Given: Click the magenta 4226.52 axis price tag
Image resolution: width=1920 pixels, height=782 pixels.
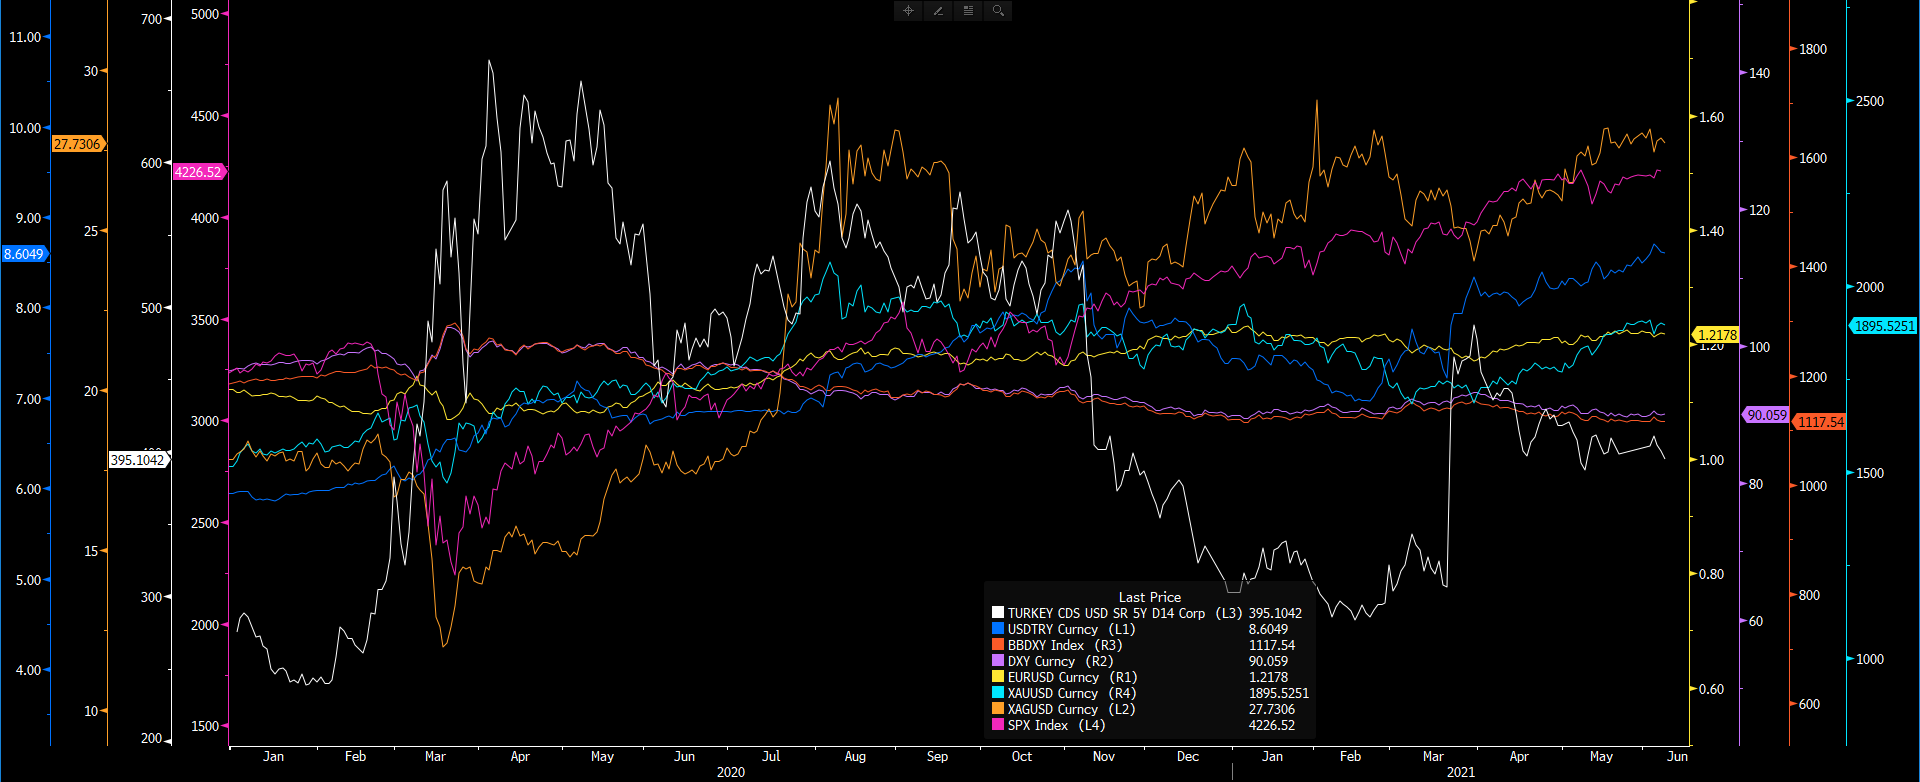Looking at the screenshot, I should coord(198,172).
